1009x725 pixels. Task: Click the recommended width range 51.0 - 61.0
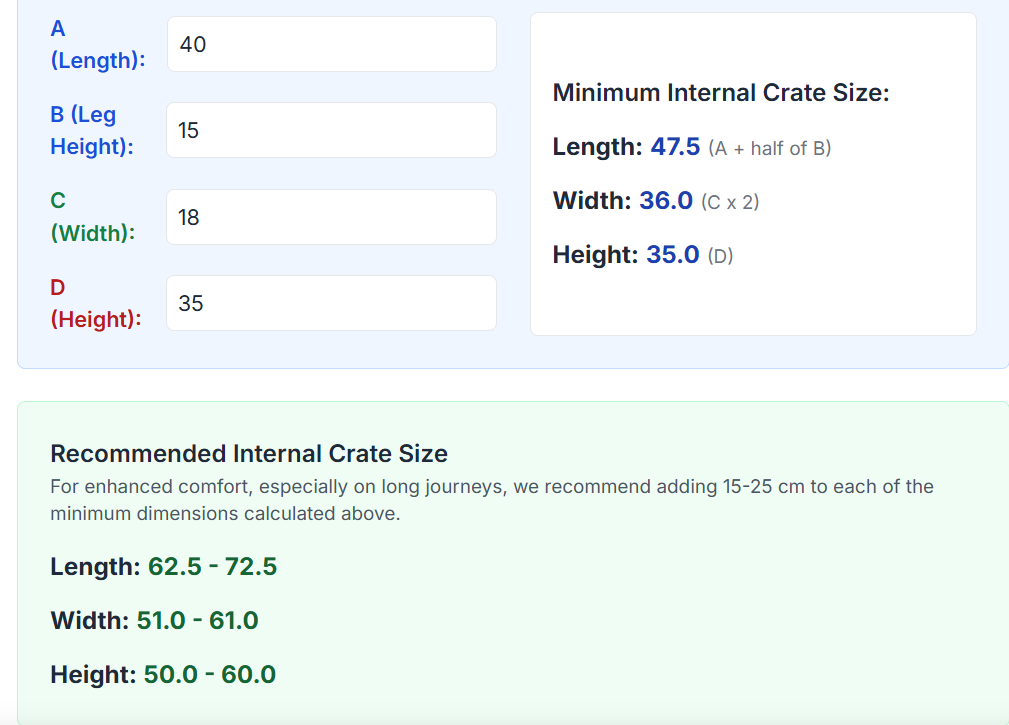[197, 621]
